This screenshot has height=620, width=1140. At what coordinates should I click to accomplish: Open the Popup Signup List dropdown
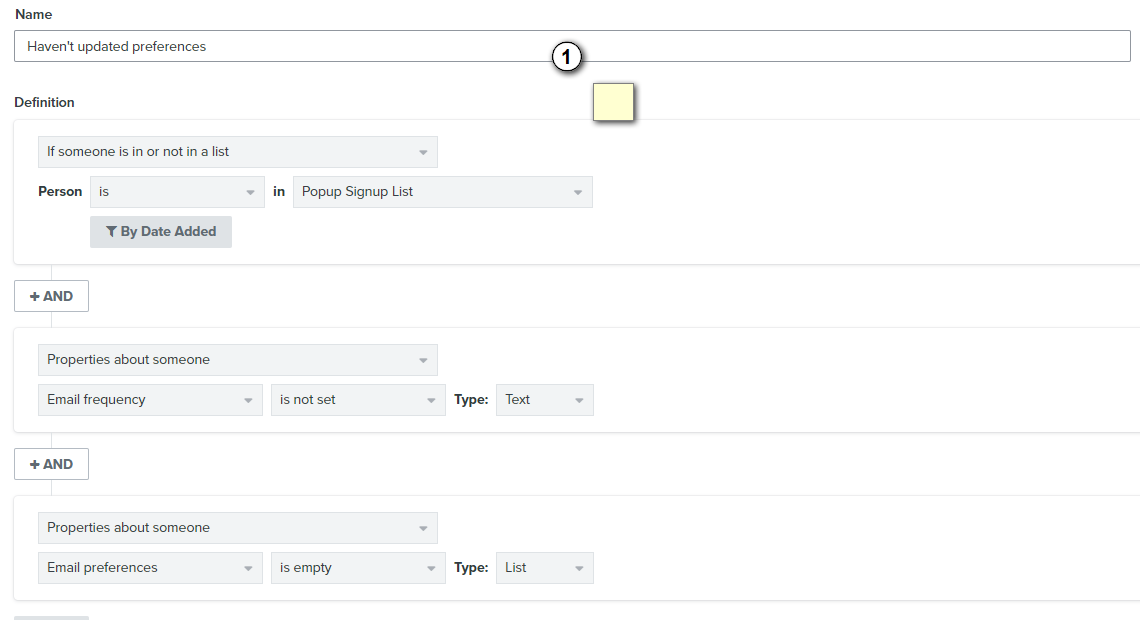tap(443, 192)
